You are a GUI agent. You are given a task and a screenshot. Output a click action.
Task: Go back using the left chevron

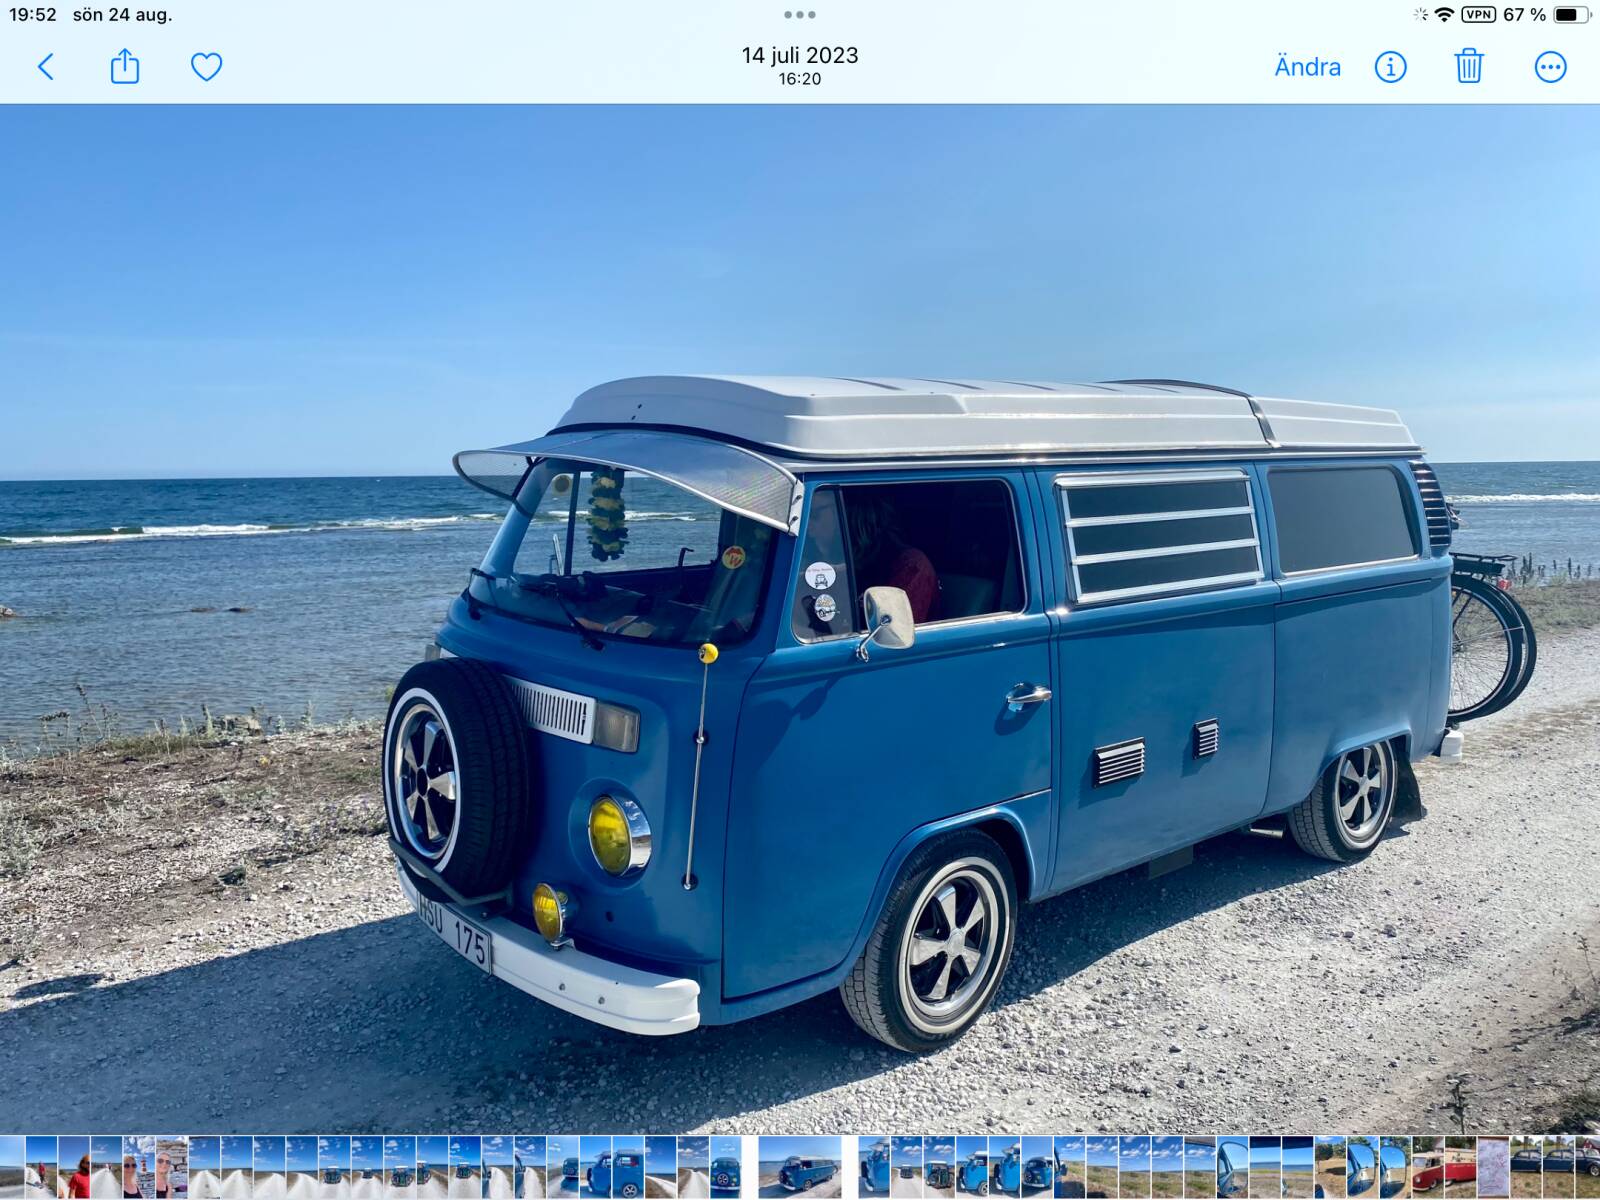[x=45, y=67]
